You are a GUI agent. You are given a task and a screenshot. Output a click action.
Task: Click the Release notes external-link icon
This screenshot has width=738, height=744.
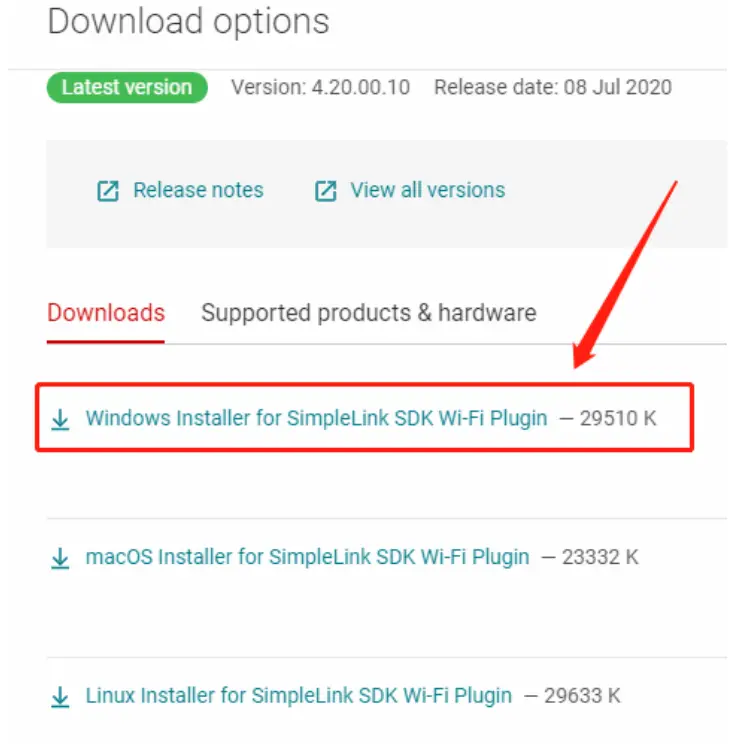pyautogui.click(x=107, y=191)
